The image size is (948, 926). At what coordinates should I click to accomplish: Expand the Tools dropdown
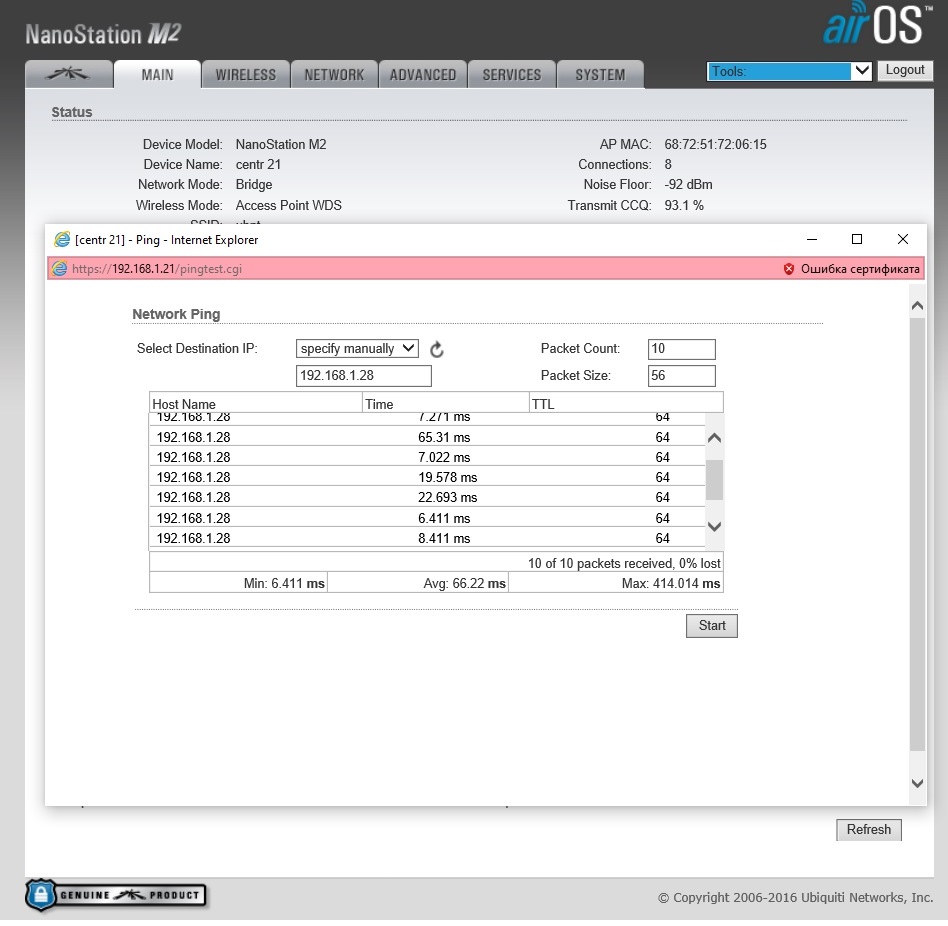coord(789,71)
